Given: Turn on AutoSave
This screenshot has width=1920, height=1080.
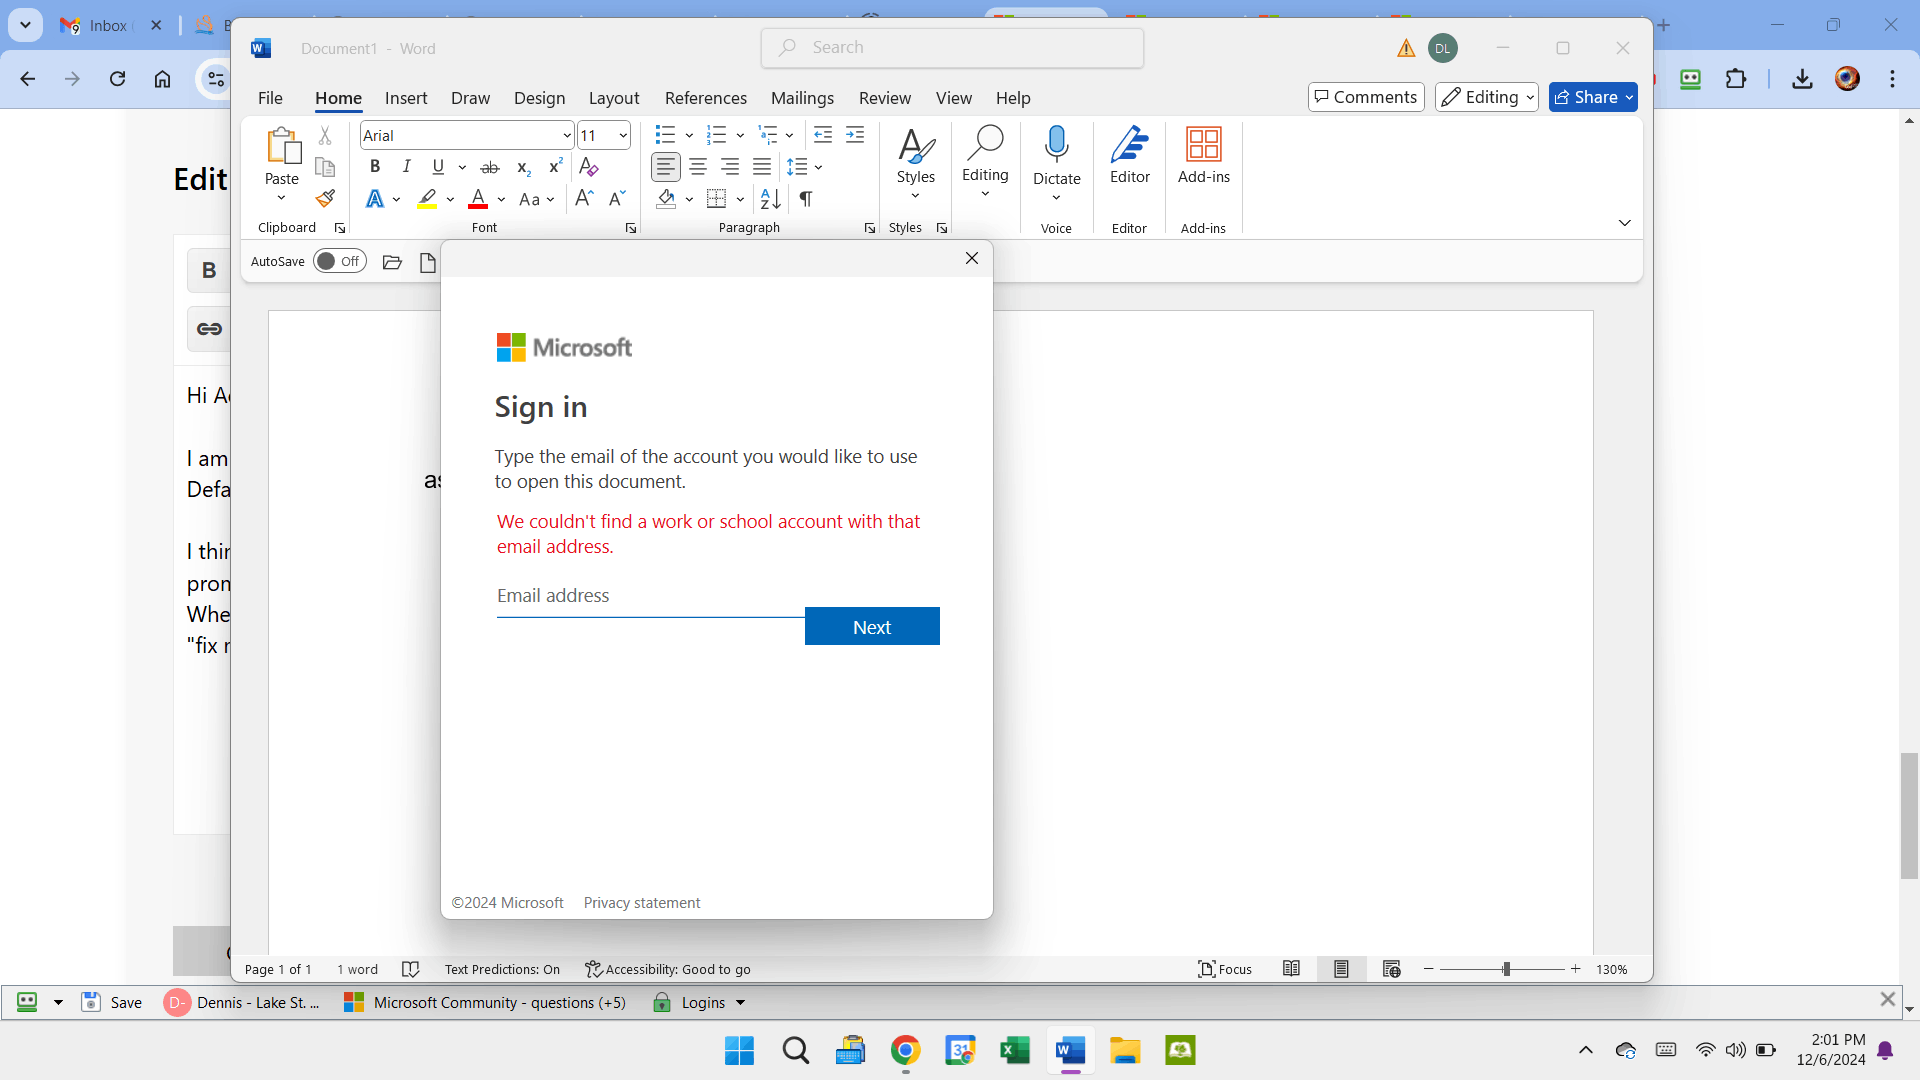Looking at the screenshot, I should tap(340, 261).
